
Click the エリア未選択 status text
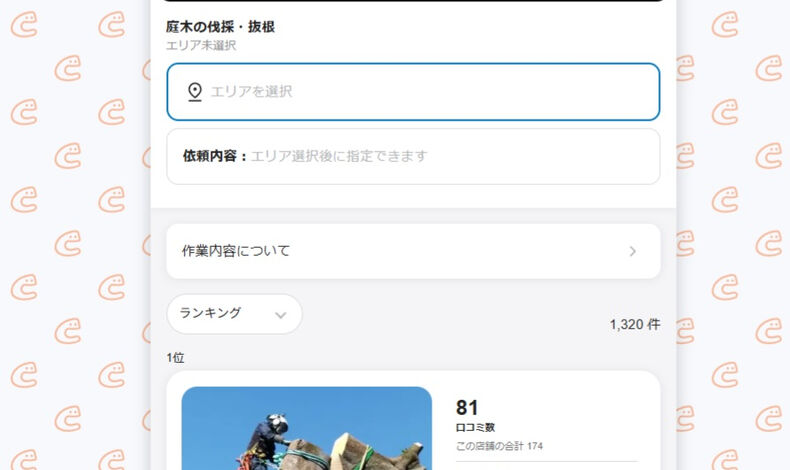coord(201,45)
